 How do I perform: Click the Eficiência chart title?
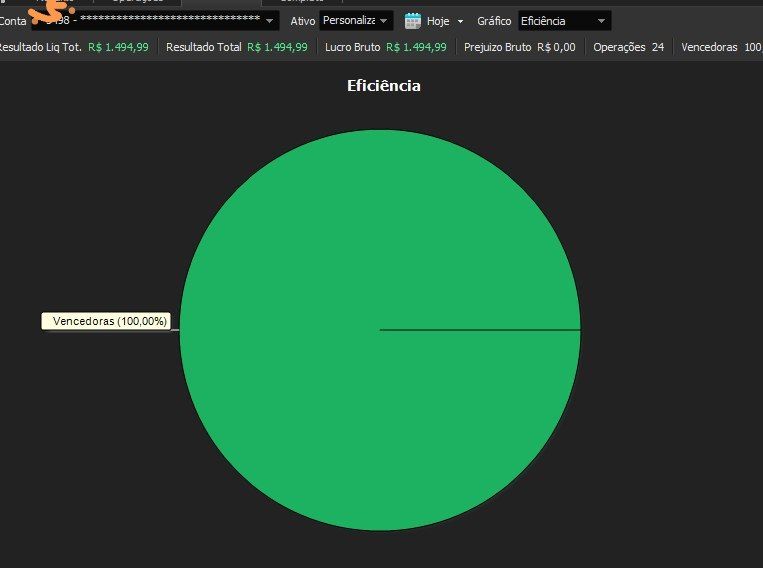383,86
